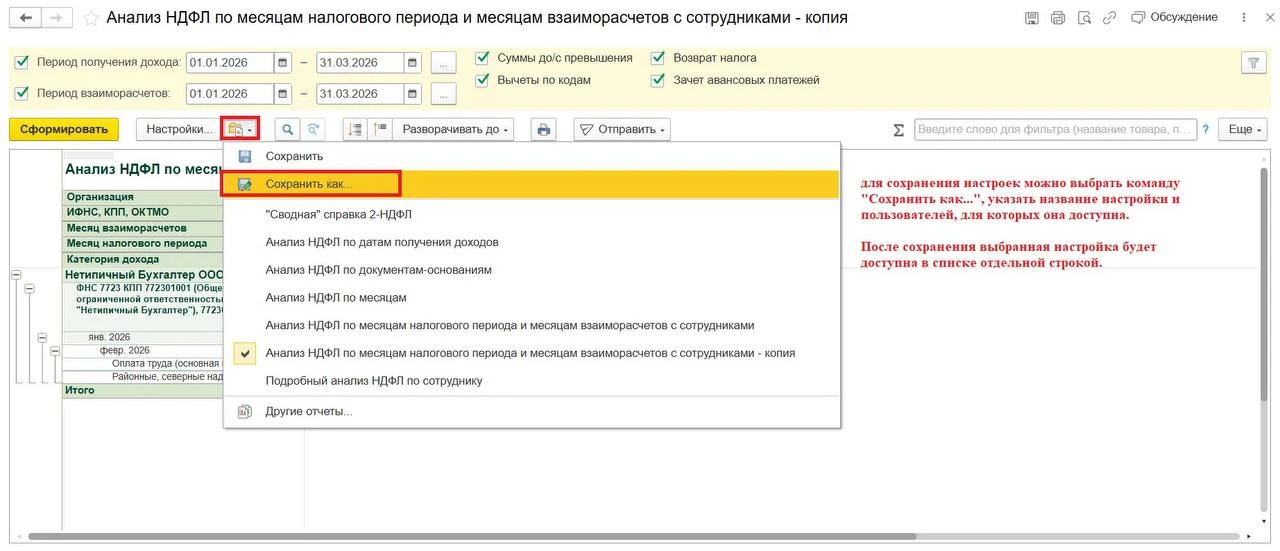1280x551 pixels.
Task: Toggle 'Период взаиморасчетов' checkbox
Action: click(22, 94)
